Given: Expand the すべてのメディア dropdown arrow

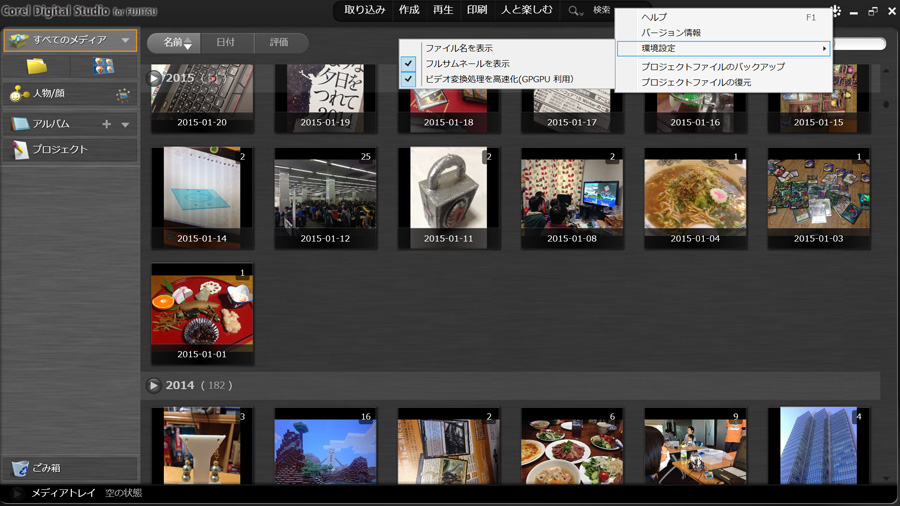Looking at the screenshot, I should click(125, 41).
